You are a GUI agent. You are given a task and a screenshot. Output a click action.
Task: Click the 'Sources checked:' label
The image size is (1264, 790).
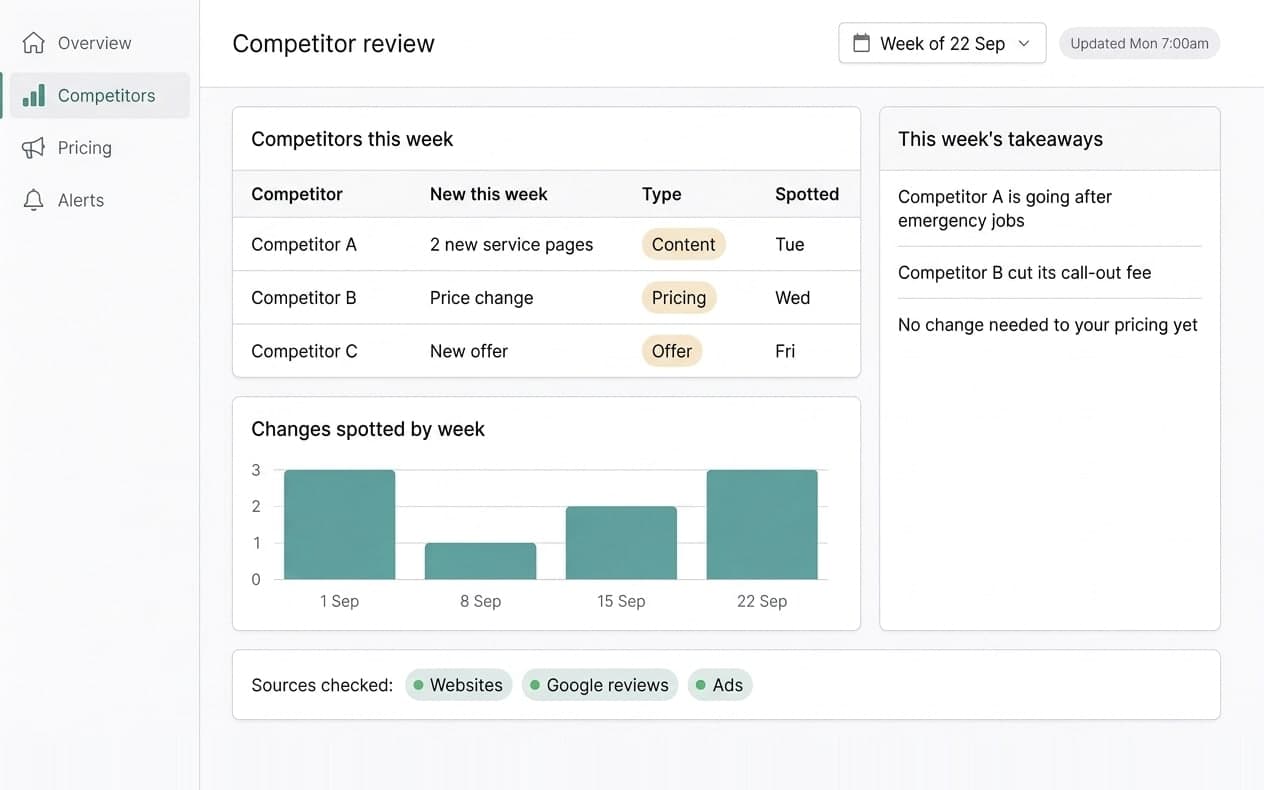pyautogui.click(x=322, y=685)
